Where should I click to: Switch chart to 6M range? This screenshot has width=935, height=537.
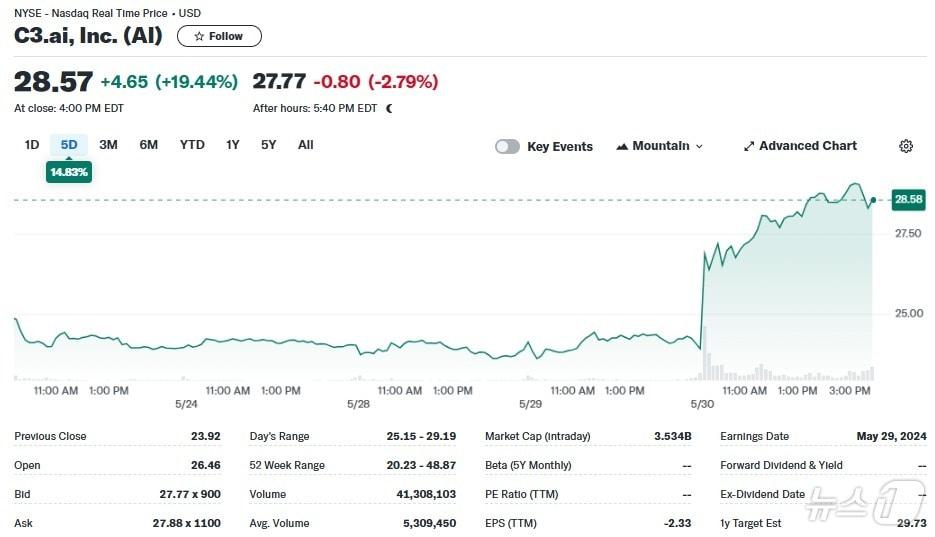(149, 145)
